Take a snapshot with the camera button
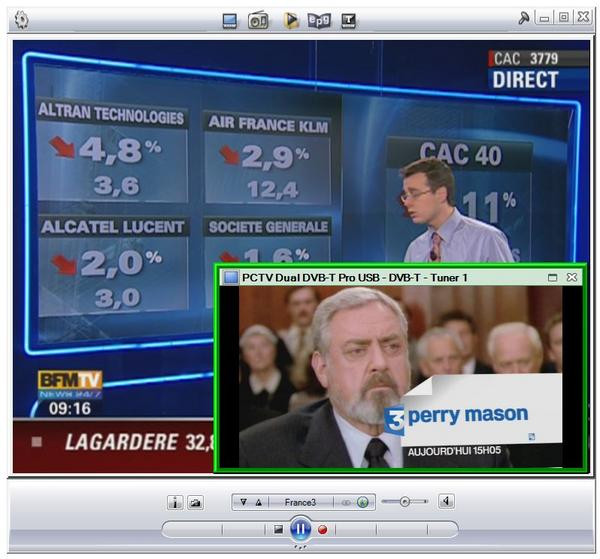Screen dimensions: 600x559 coord(195,502)
